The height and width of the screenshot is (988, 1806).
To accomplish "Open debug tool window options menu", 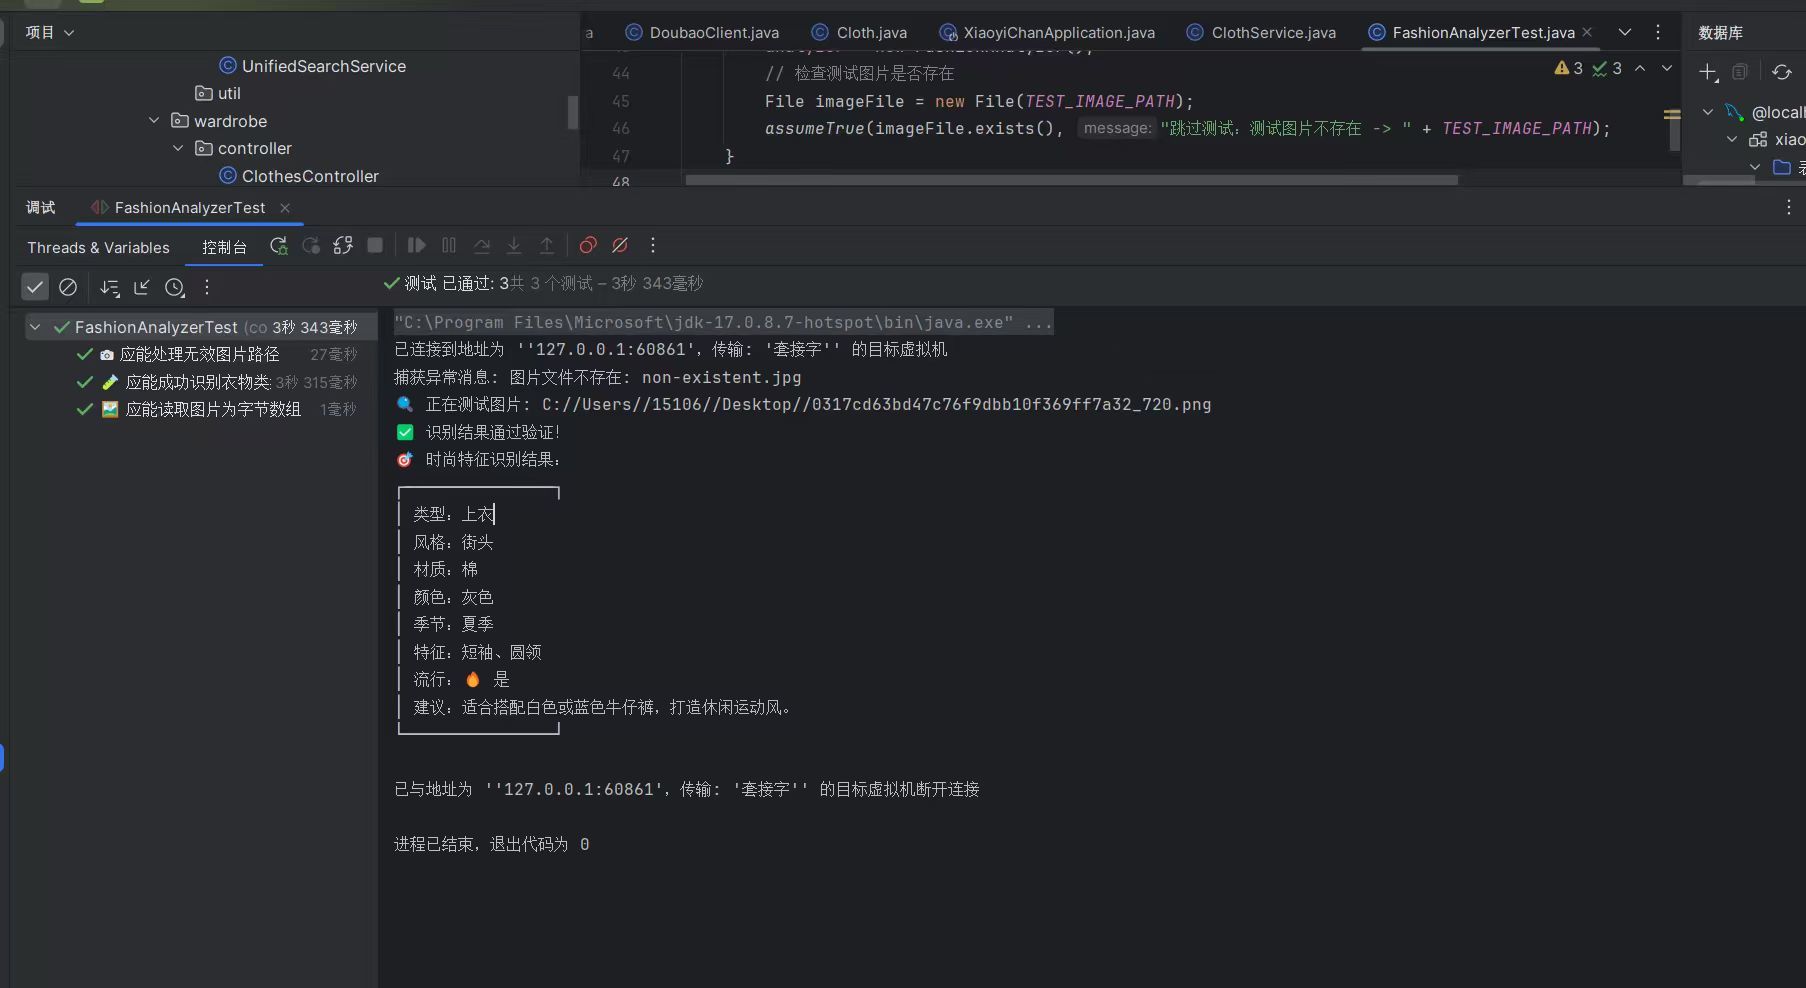I will [x=1788, y=207].
